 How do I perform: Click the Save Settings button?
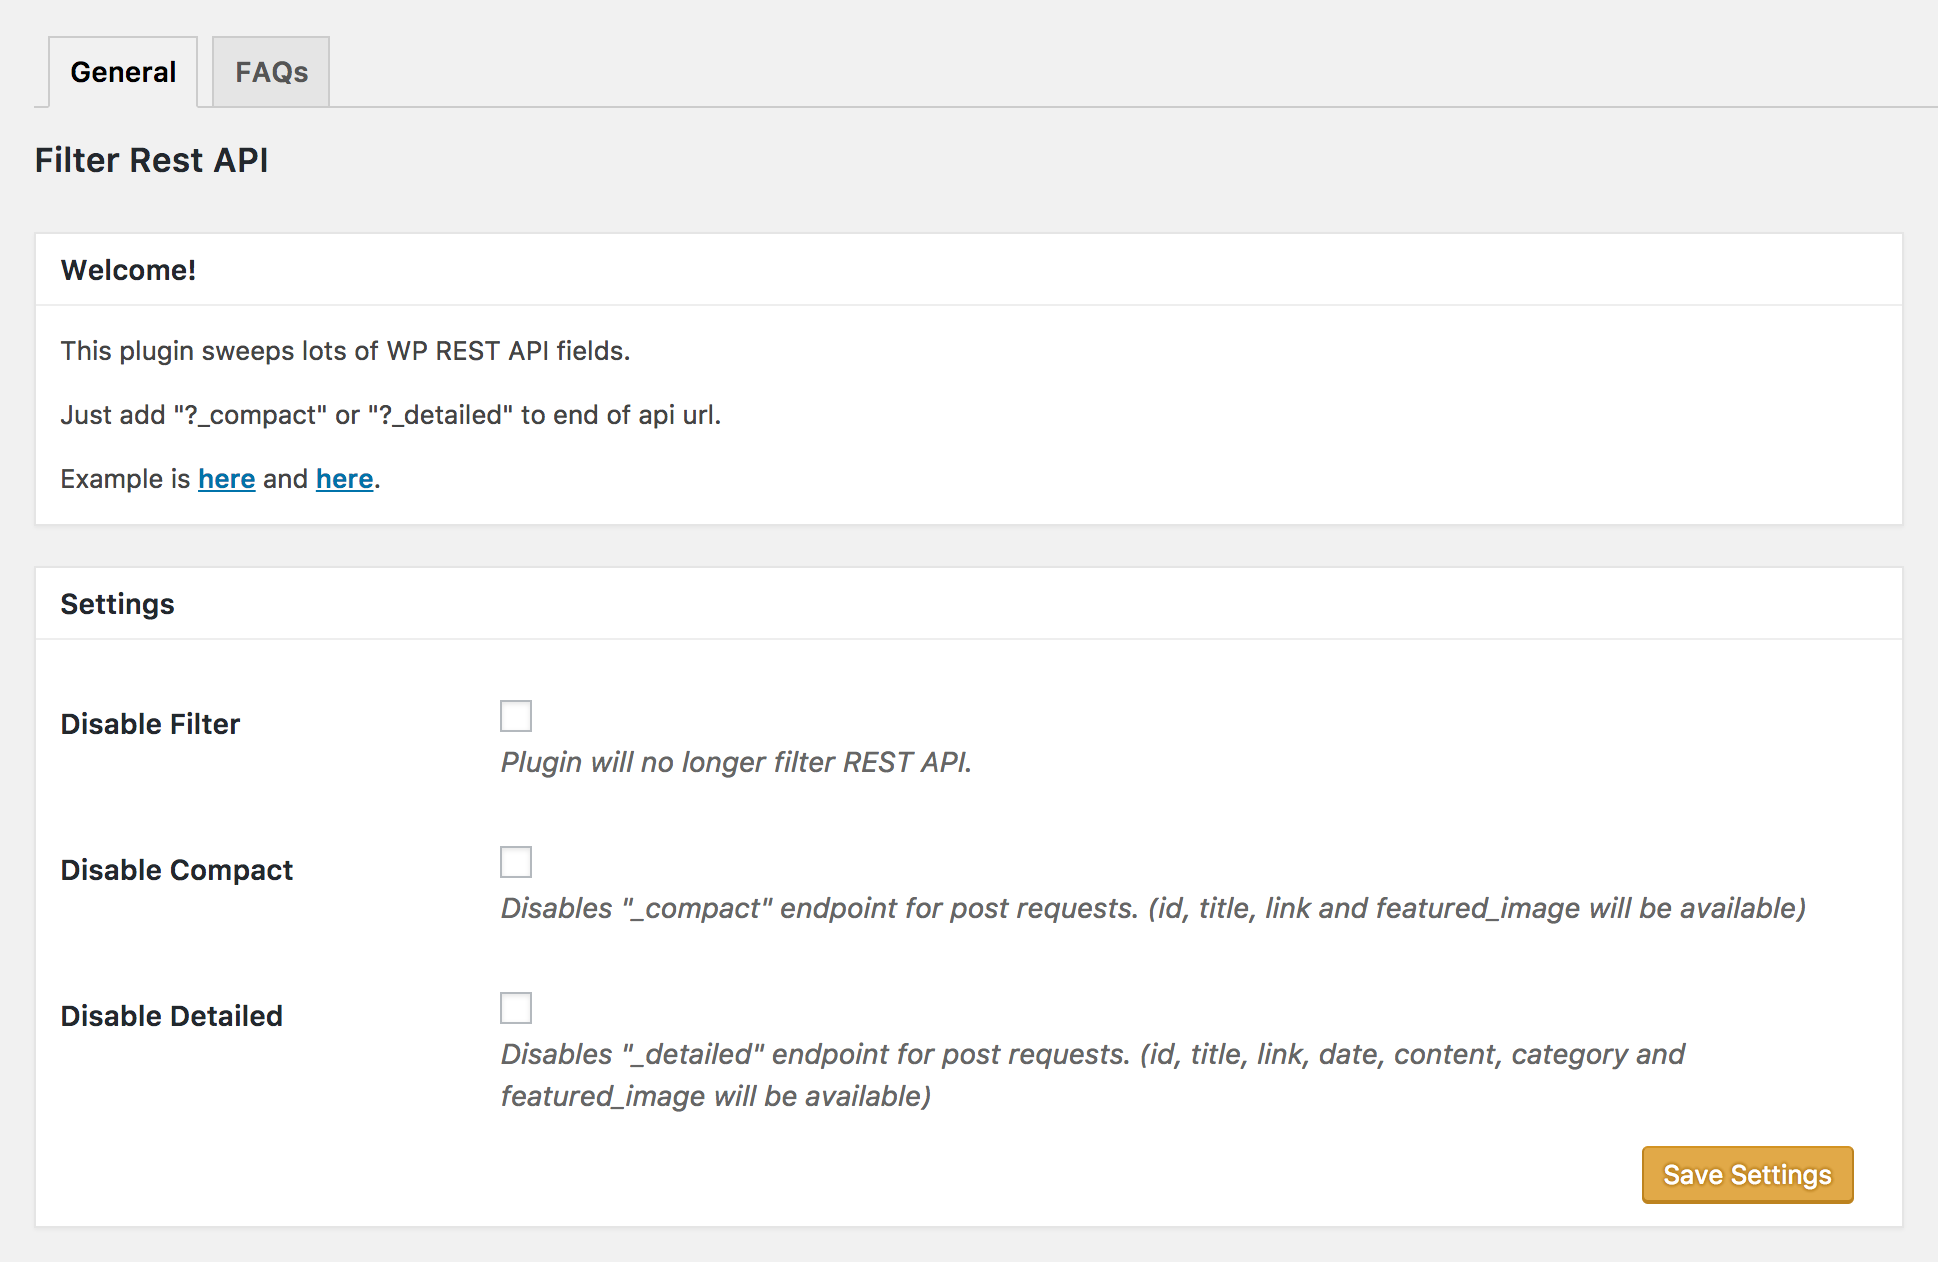1747,1174
